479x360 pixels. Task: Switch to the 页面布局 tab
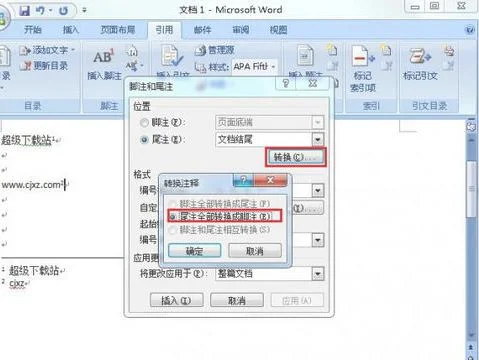point(118,30)
